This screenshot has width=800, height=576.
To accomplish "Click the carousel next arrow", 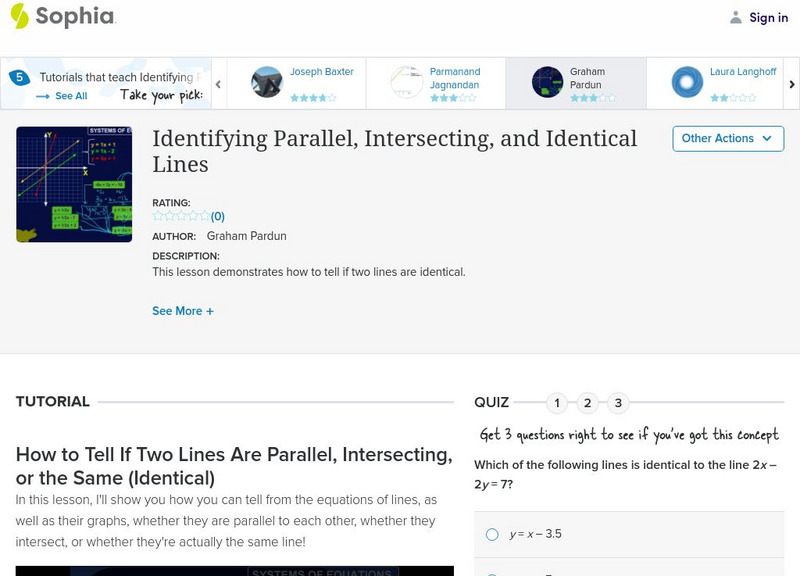I will [x=792, y=84].
